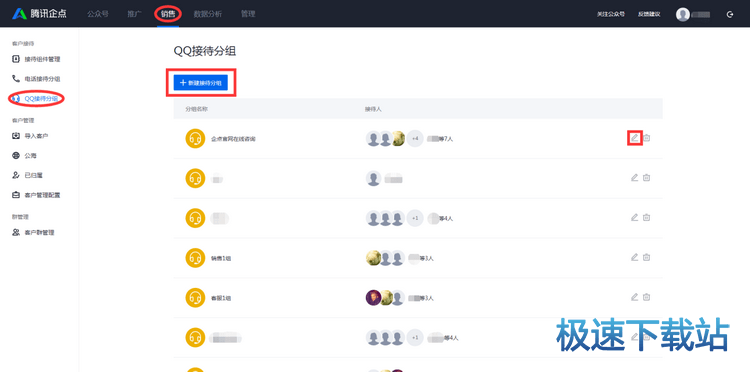
Task: Delete the 客服1组 group
Action: [x=646, y=296]
